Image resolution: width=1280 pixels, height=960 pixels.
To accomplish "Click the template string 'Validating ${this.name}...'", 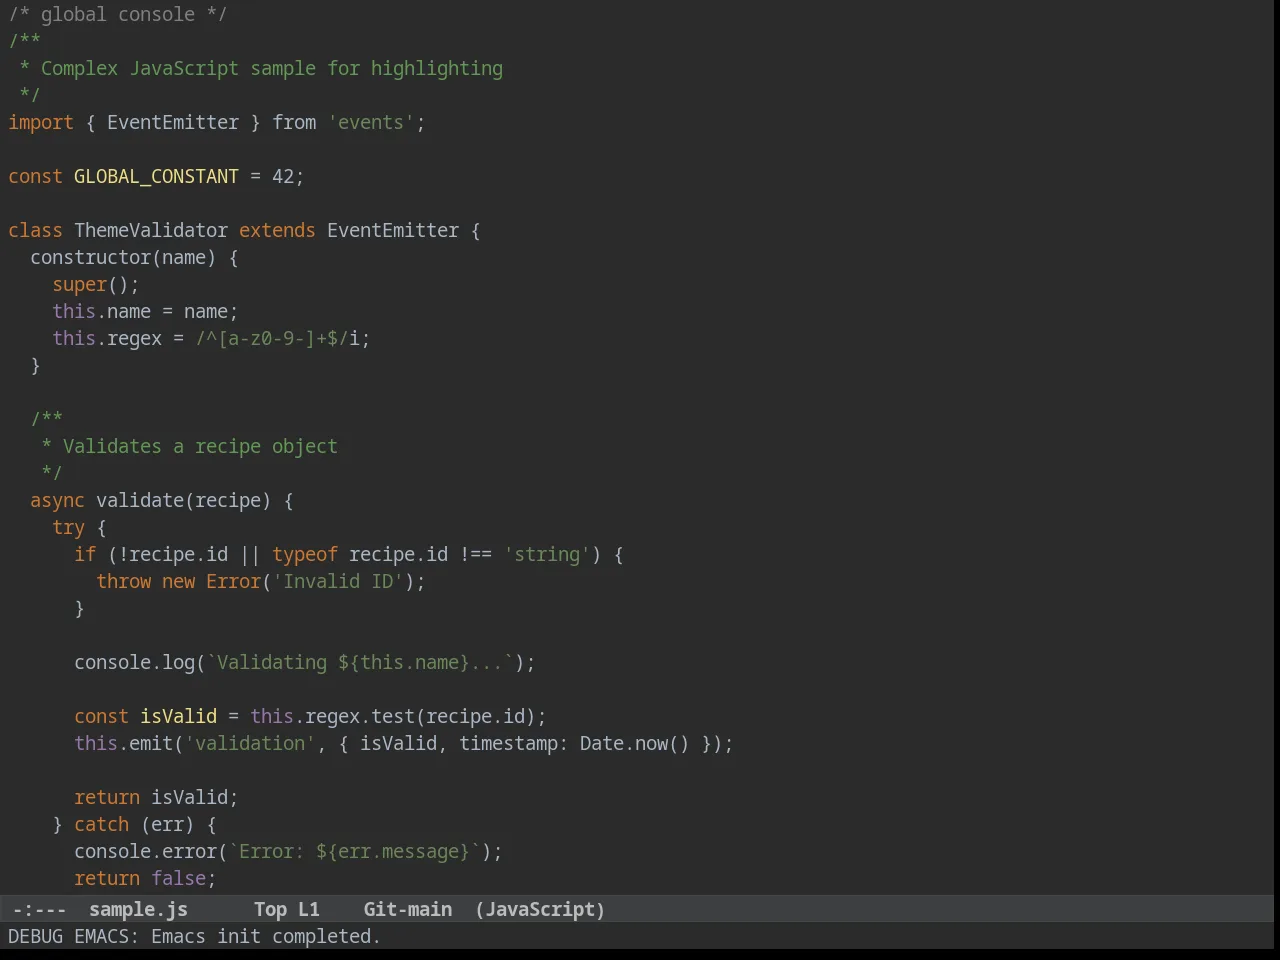I will click(360, 662).
